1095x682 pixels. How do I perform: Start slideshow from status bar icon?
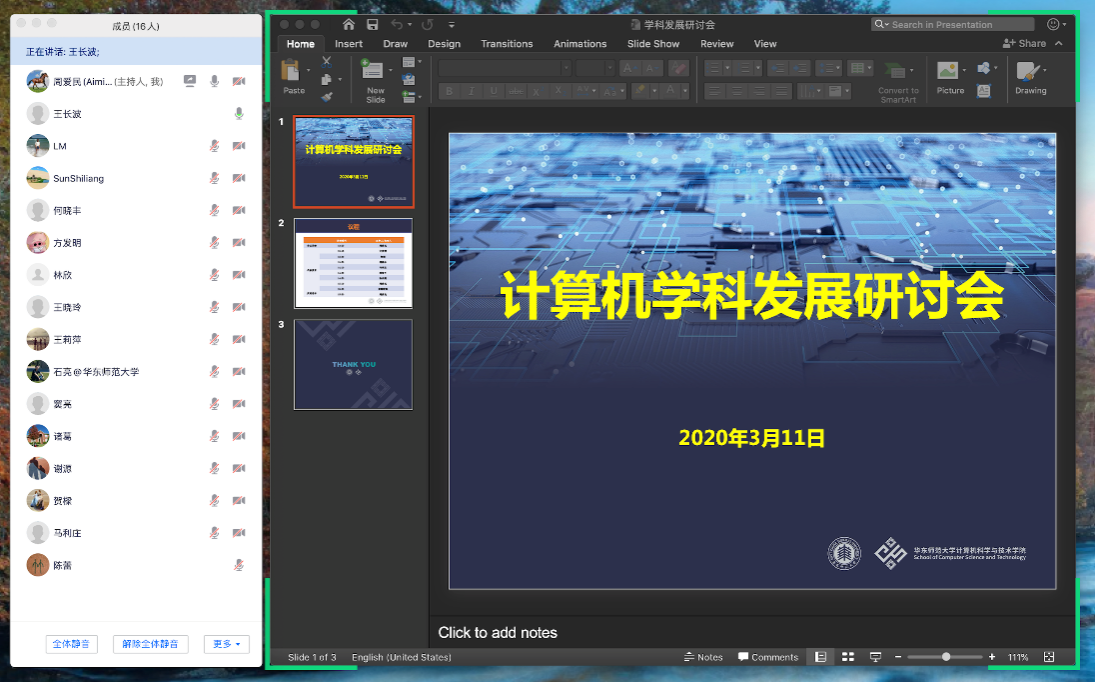coord(875,657)
